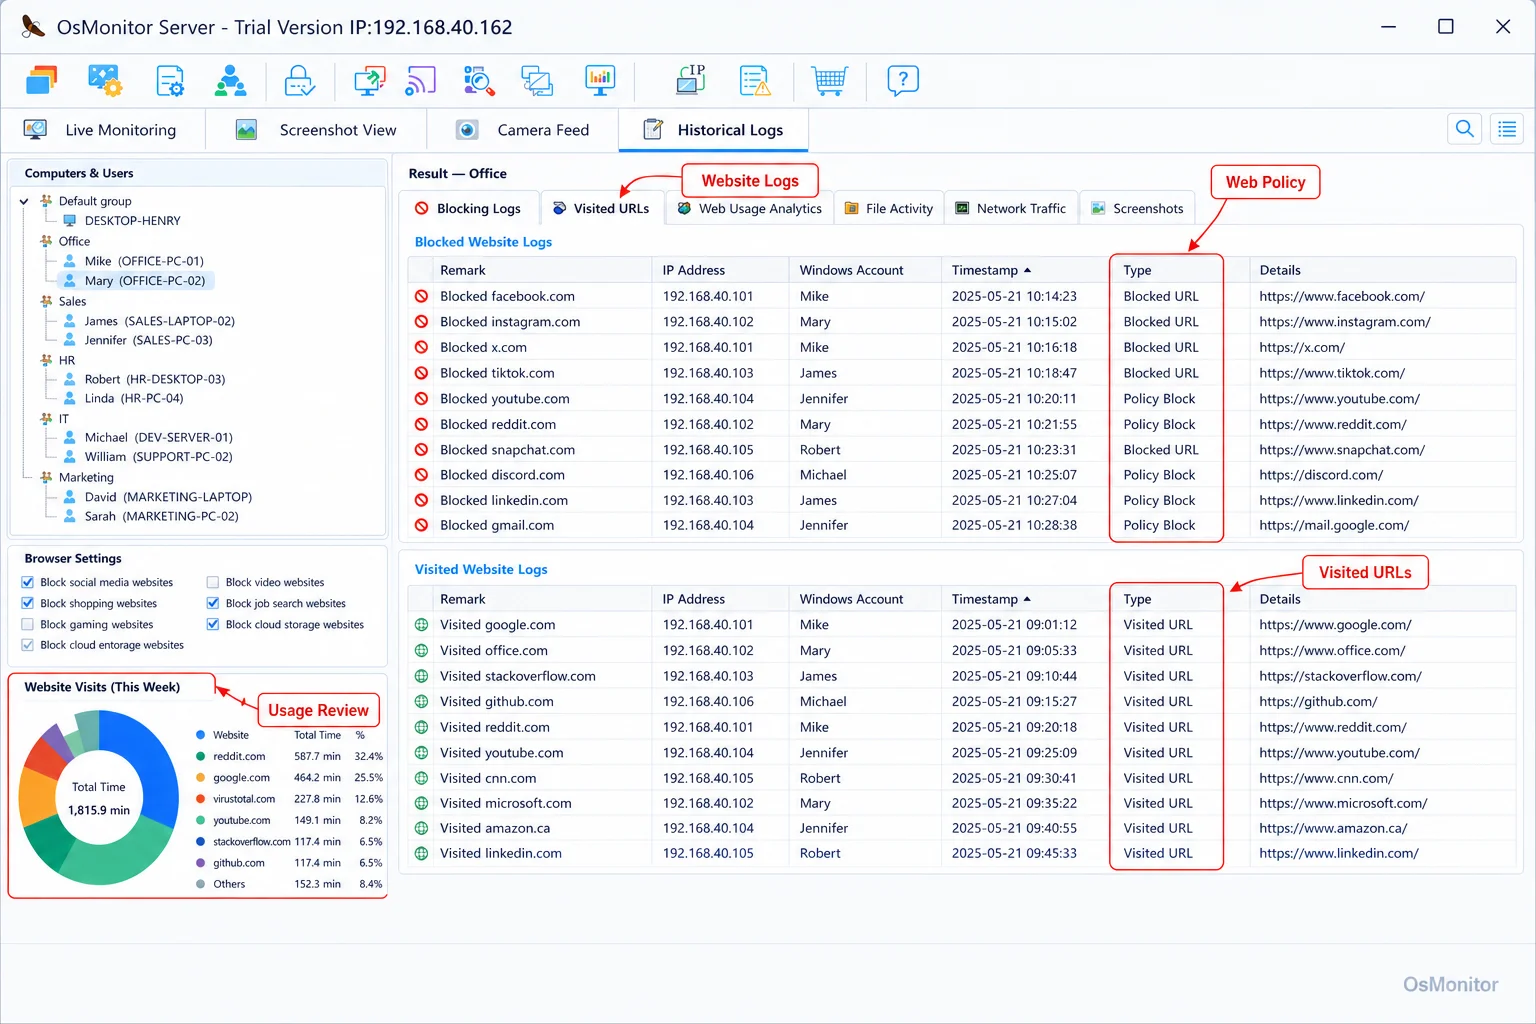Click the https://www.amazon.ca/ details cell
The height and width of the screenshot is (1024, 1536).
(1333, 828)
